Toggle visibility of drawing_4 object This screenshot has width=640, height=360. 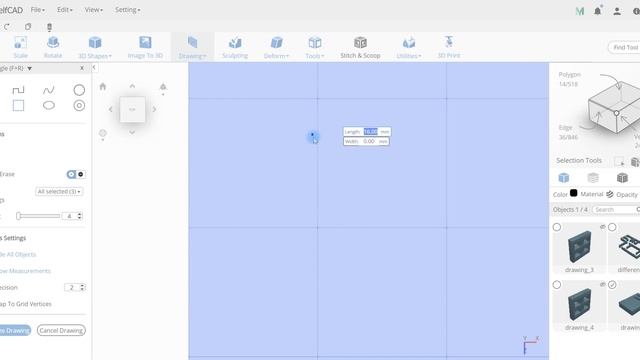tap(602, 284)
